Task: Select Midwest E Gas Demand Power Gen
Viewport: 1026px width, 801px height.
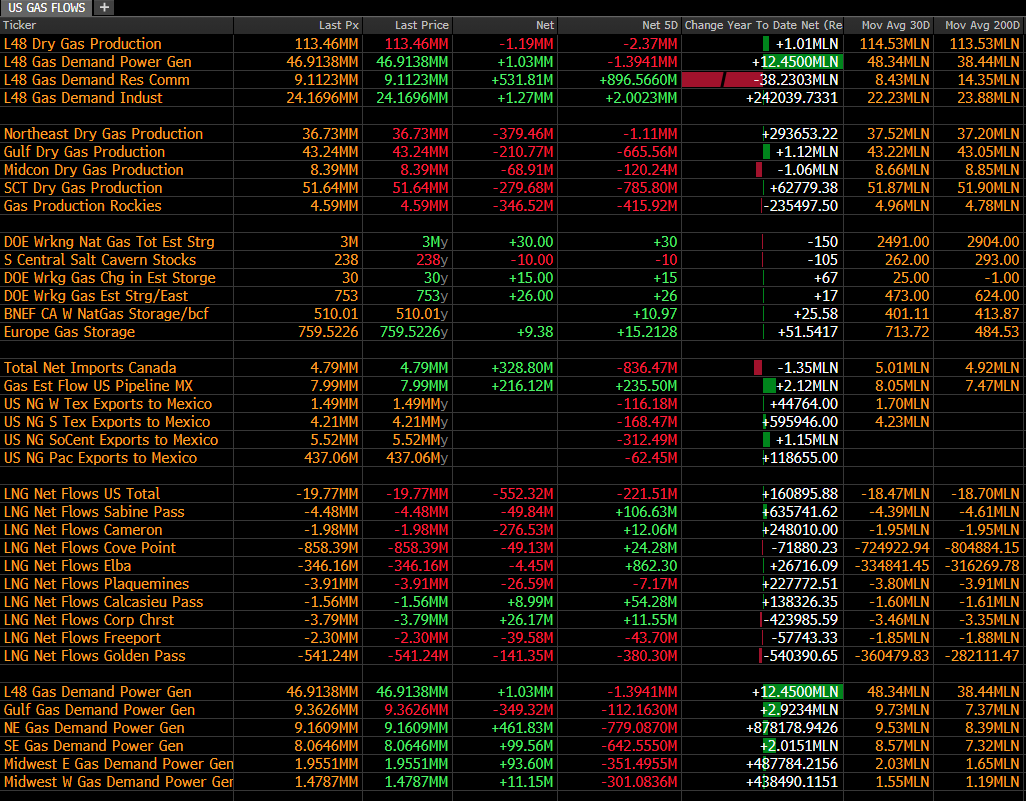Action: coord(118,764)
